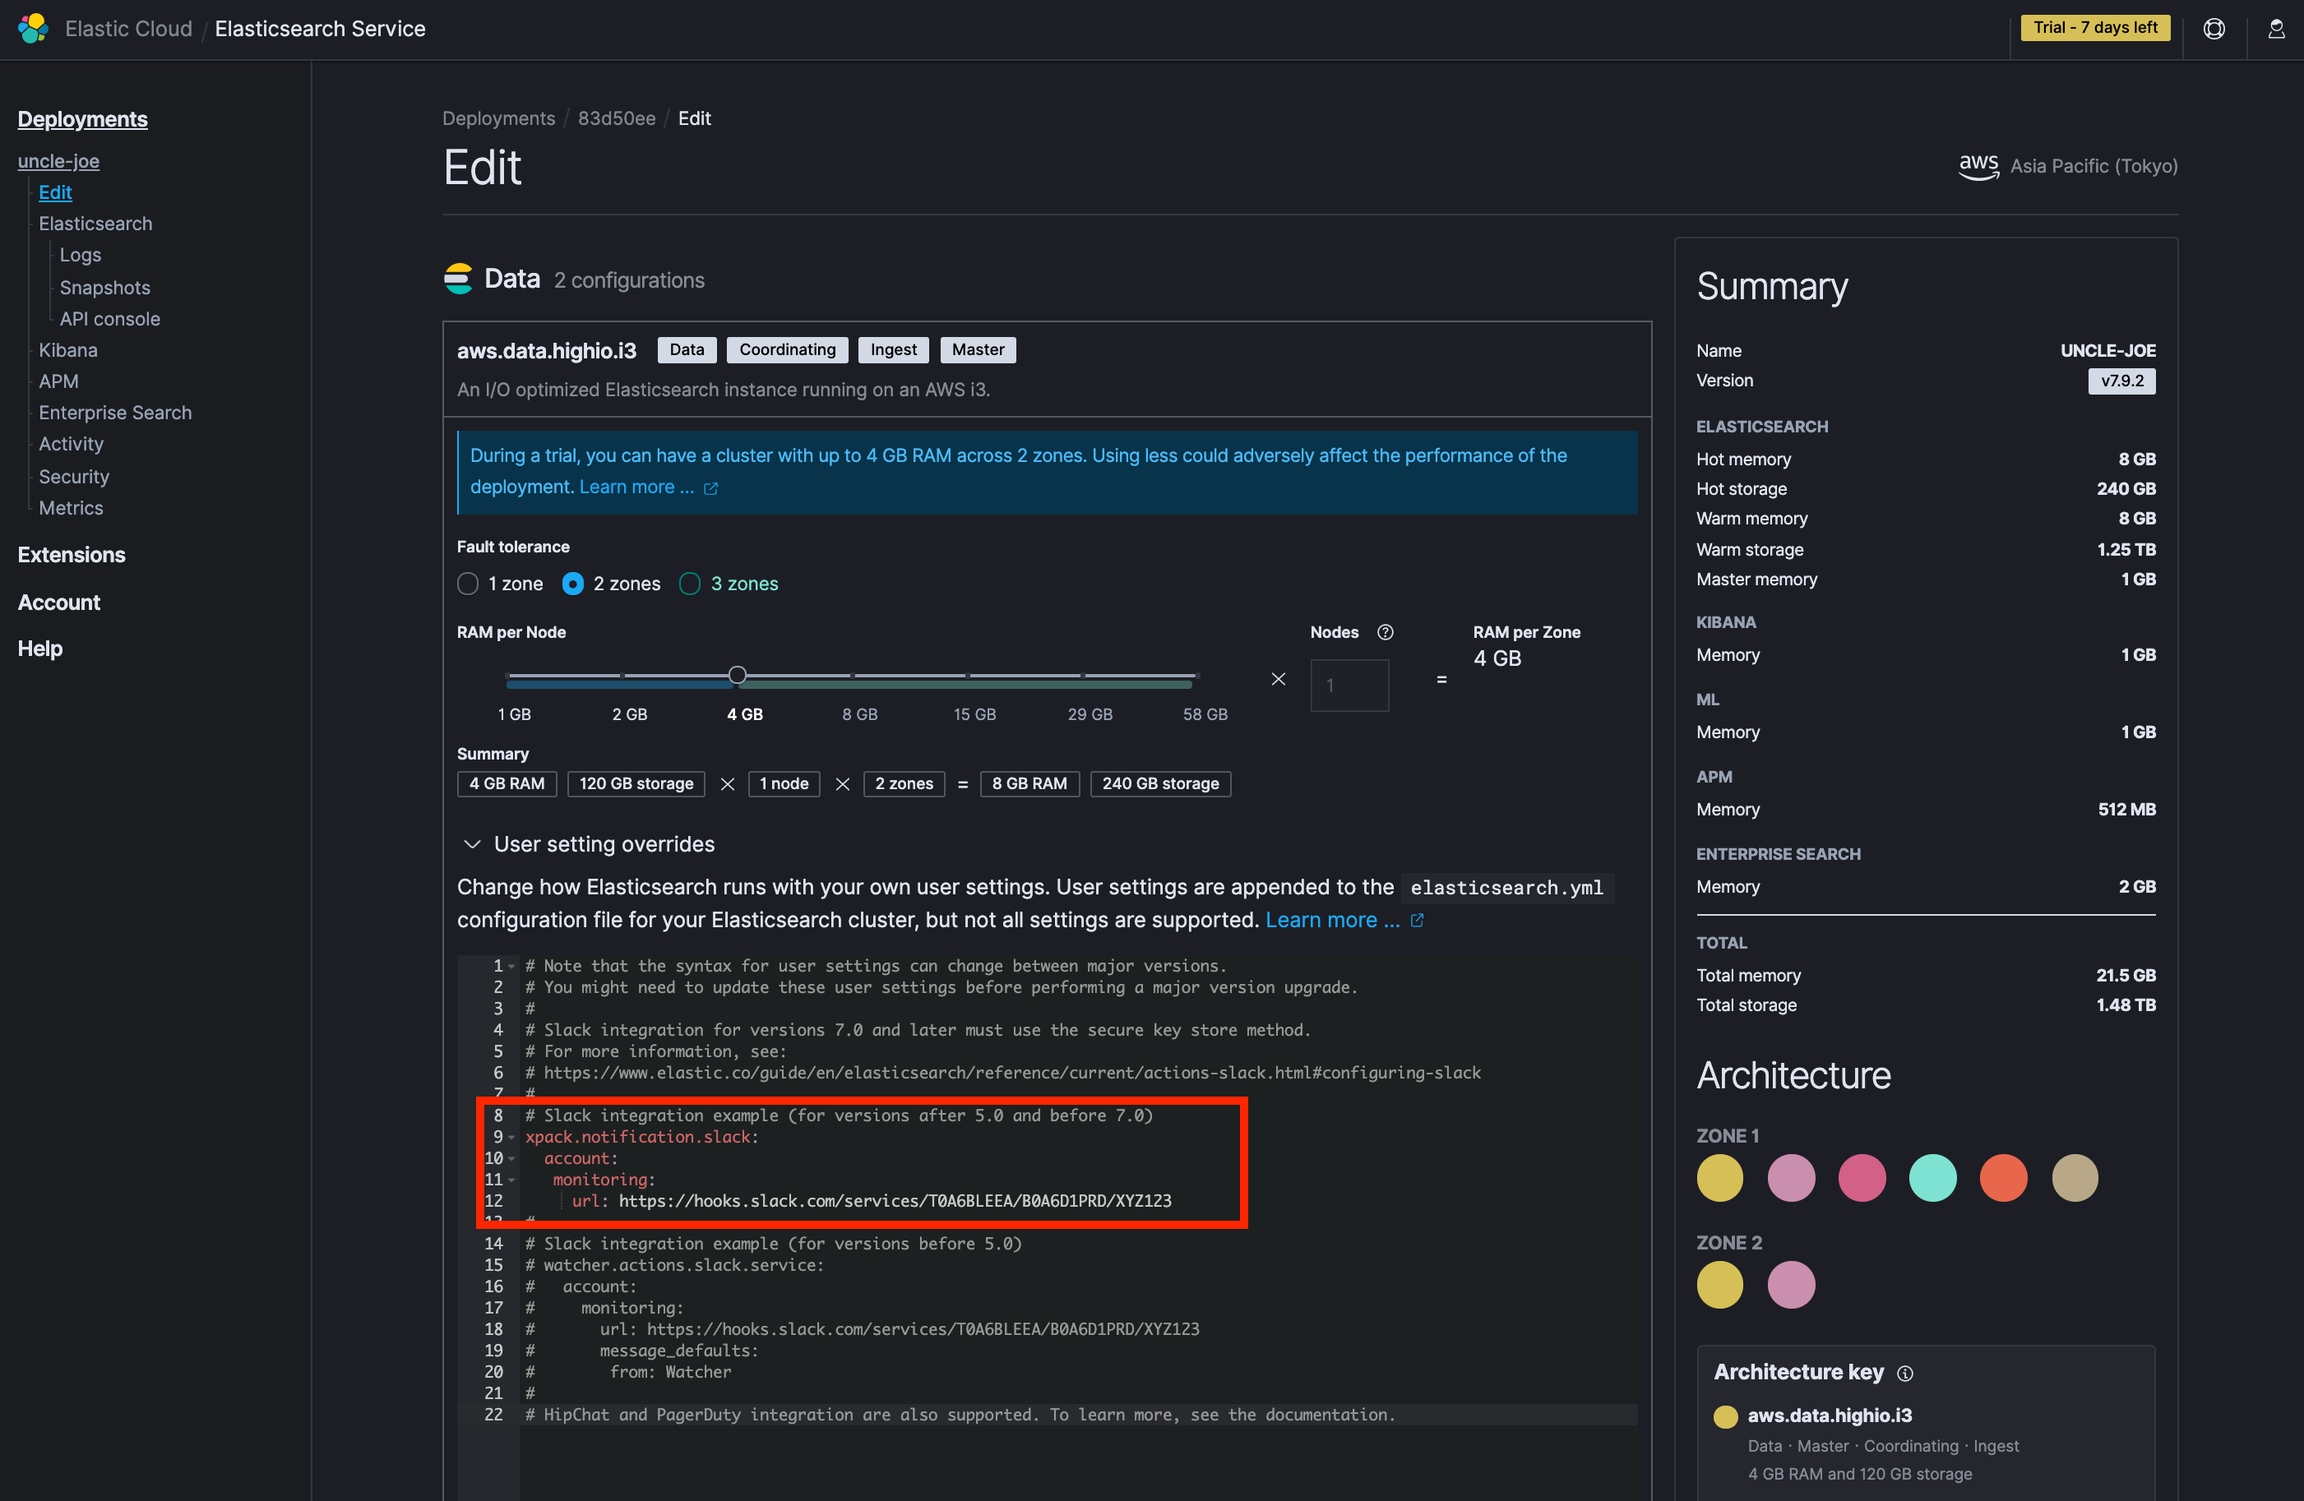Open API console in the sidebar
Image resolution: width=2304 pixels, height=1501 pixels.
[110, 318]
